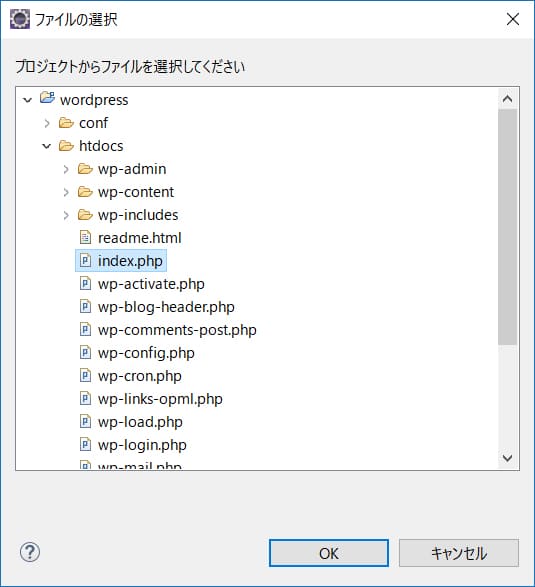Click the Eclipse icon in the title bar
535x587 pixels.
click(20, 19)
